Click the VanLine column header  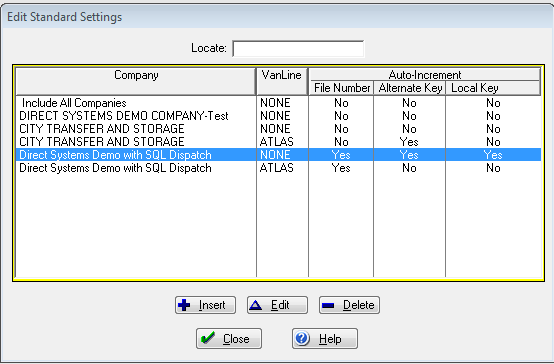(282, 81)
